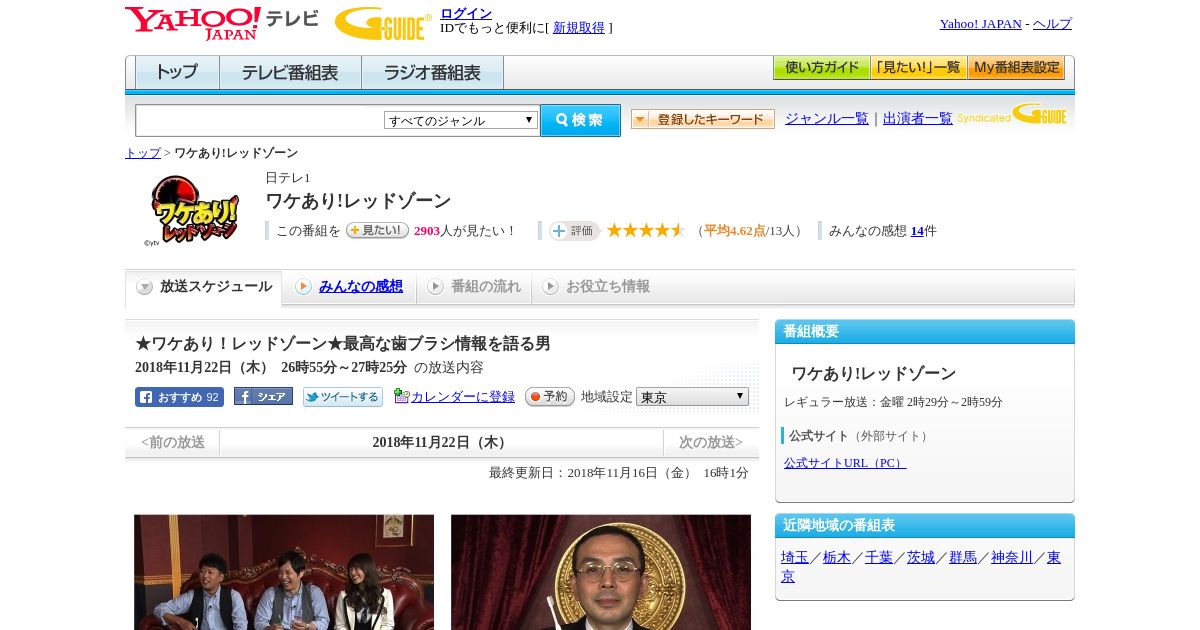Viewport: 1200px width, 630px height.
Task: Click the studio guests photo thumbnail
Action: pyautogui.click(x=284, y=572)
